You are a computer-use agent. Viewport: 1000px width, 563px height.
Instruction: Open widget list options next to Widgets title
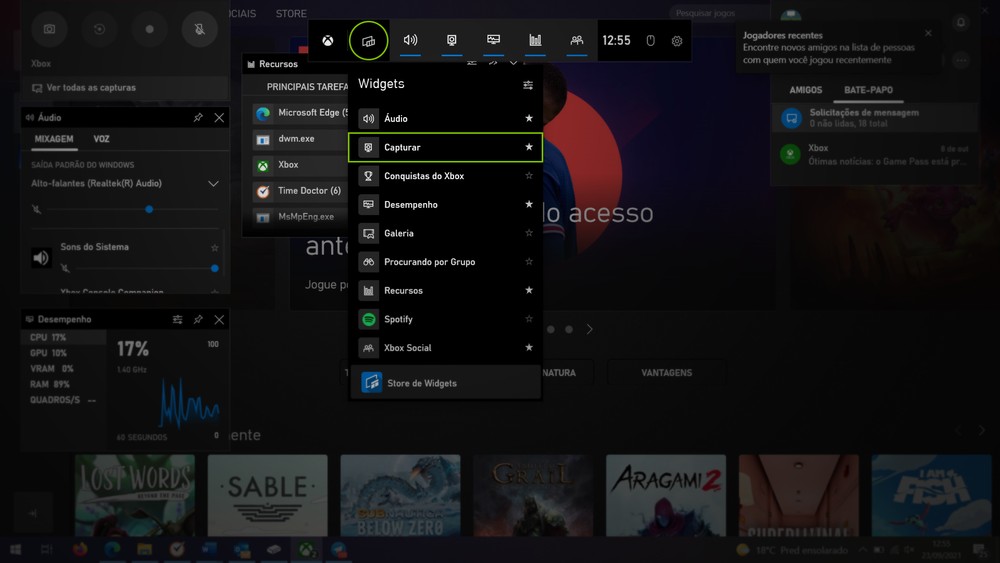click(x=528, y=85)
